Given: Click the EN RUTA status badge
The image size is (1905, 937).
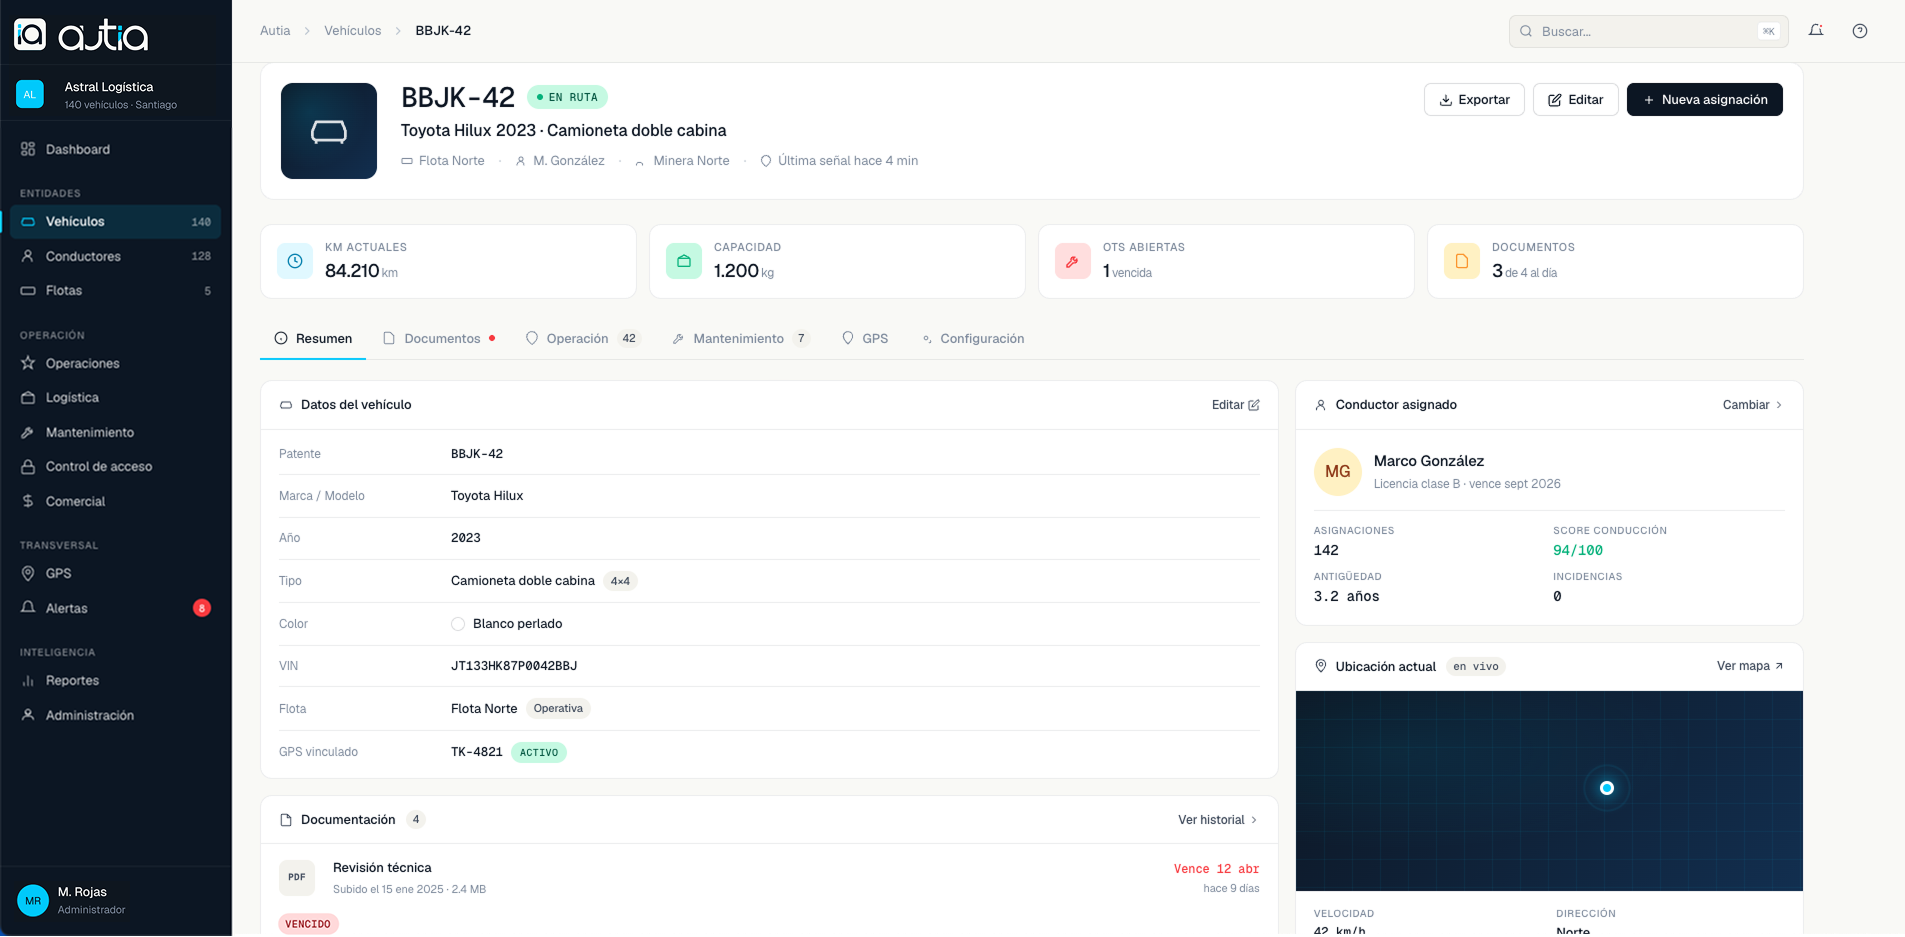Looking at the screenshot, I should (568, 97).
